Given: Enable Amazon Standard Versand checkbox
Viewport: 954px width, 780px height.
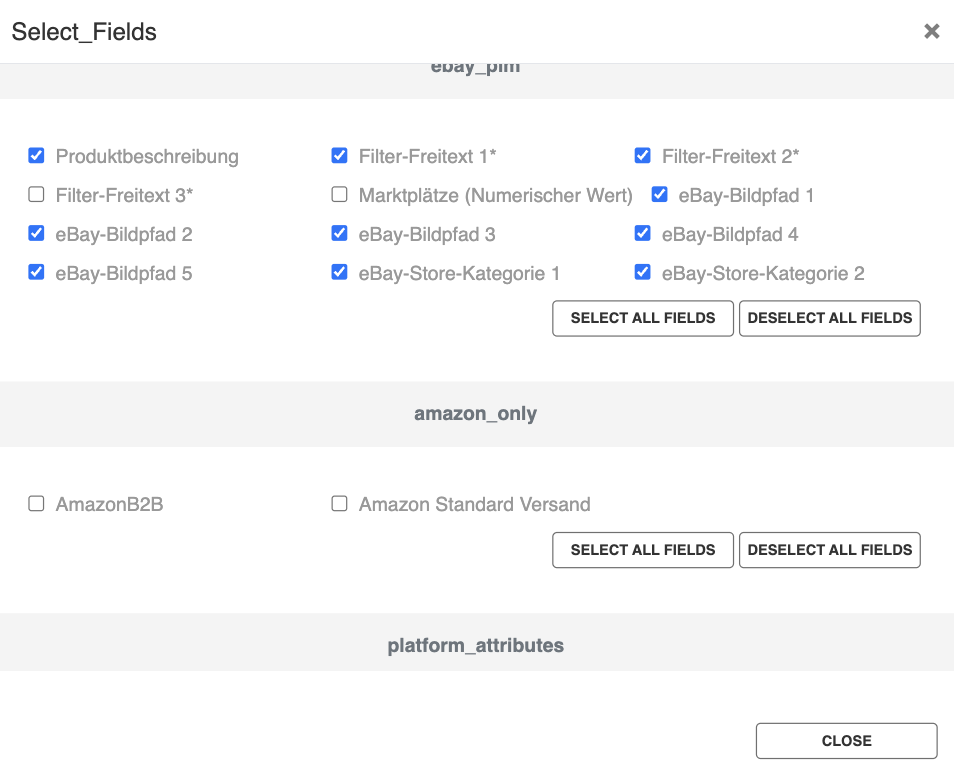Looking at the screenshot, I should [339, 504].
